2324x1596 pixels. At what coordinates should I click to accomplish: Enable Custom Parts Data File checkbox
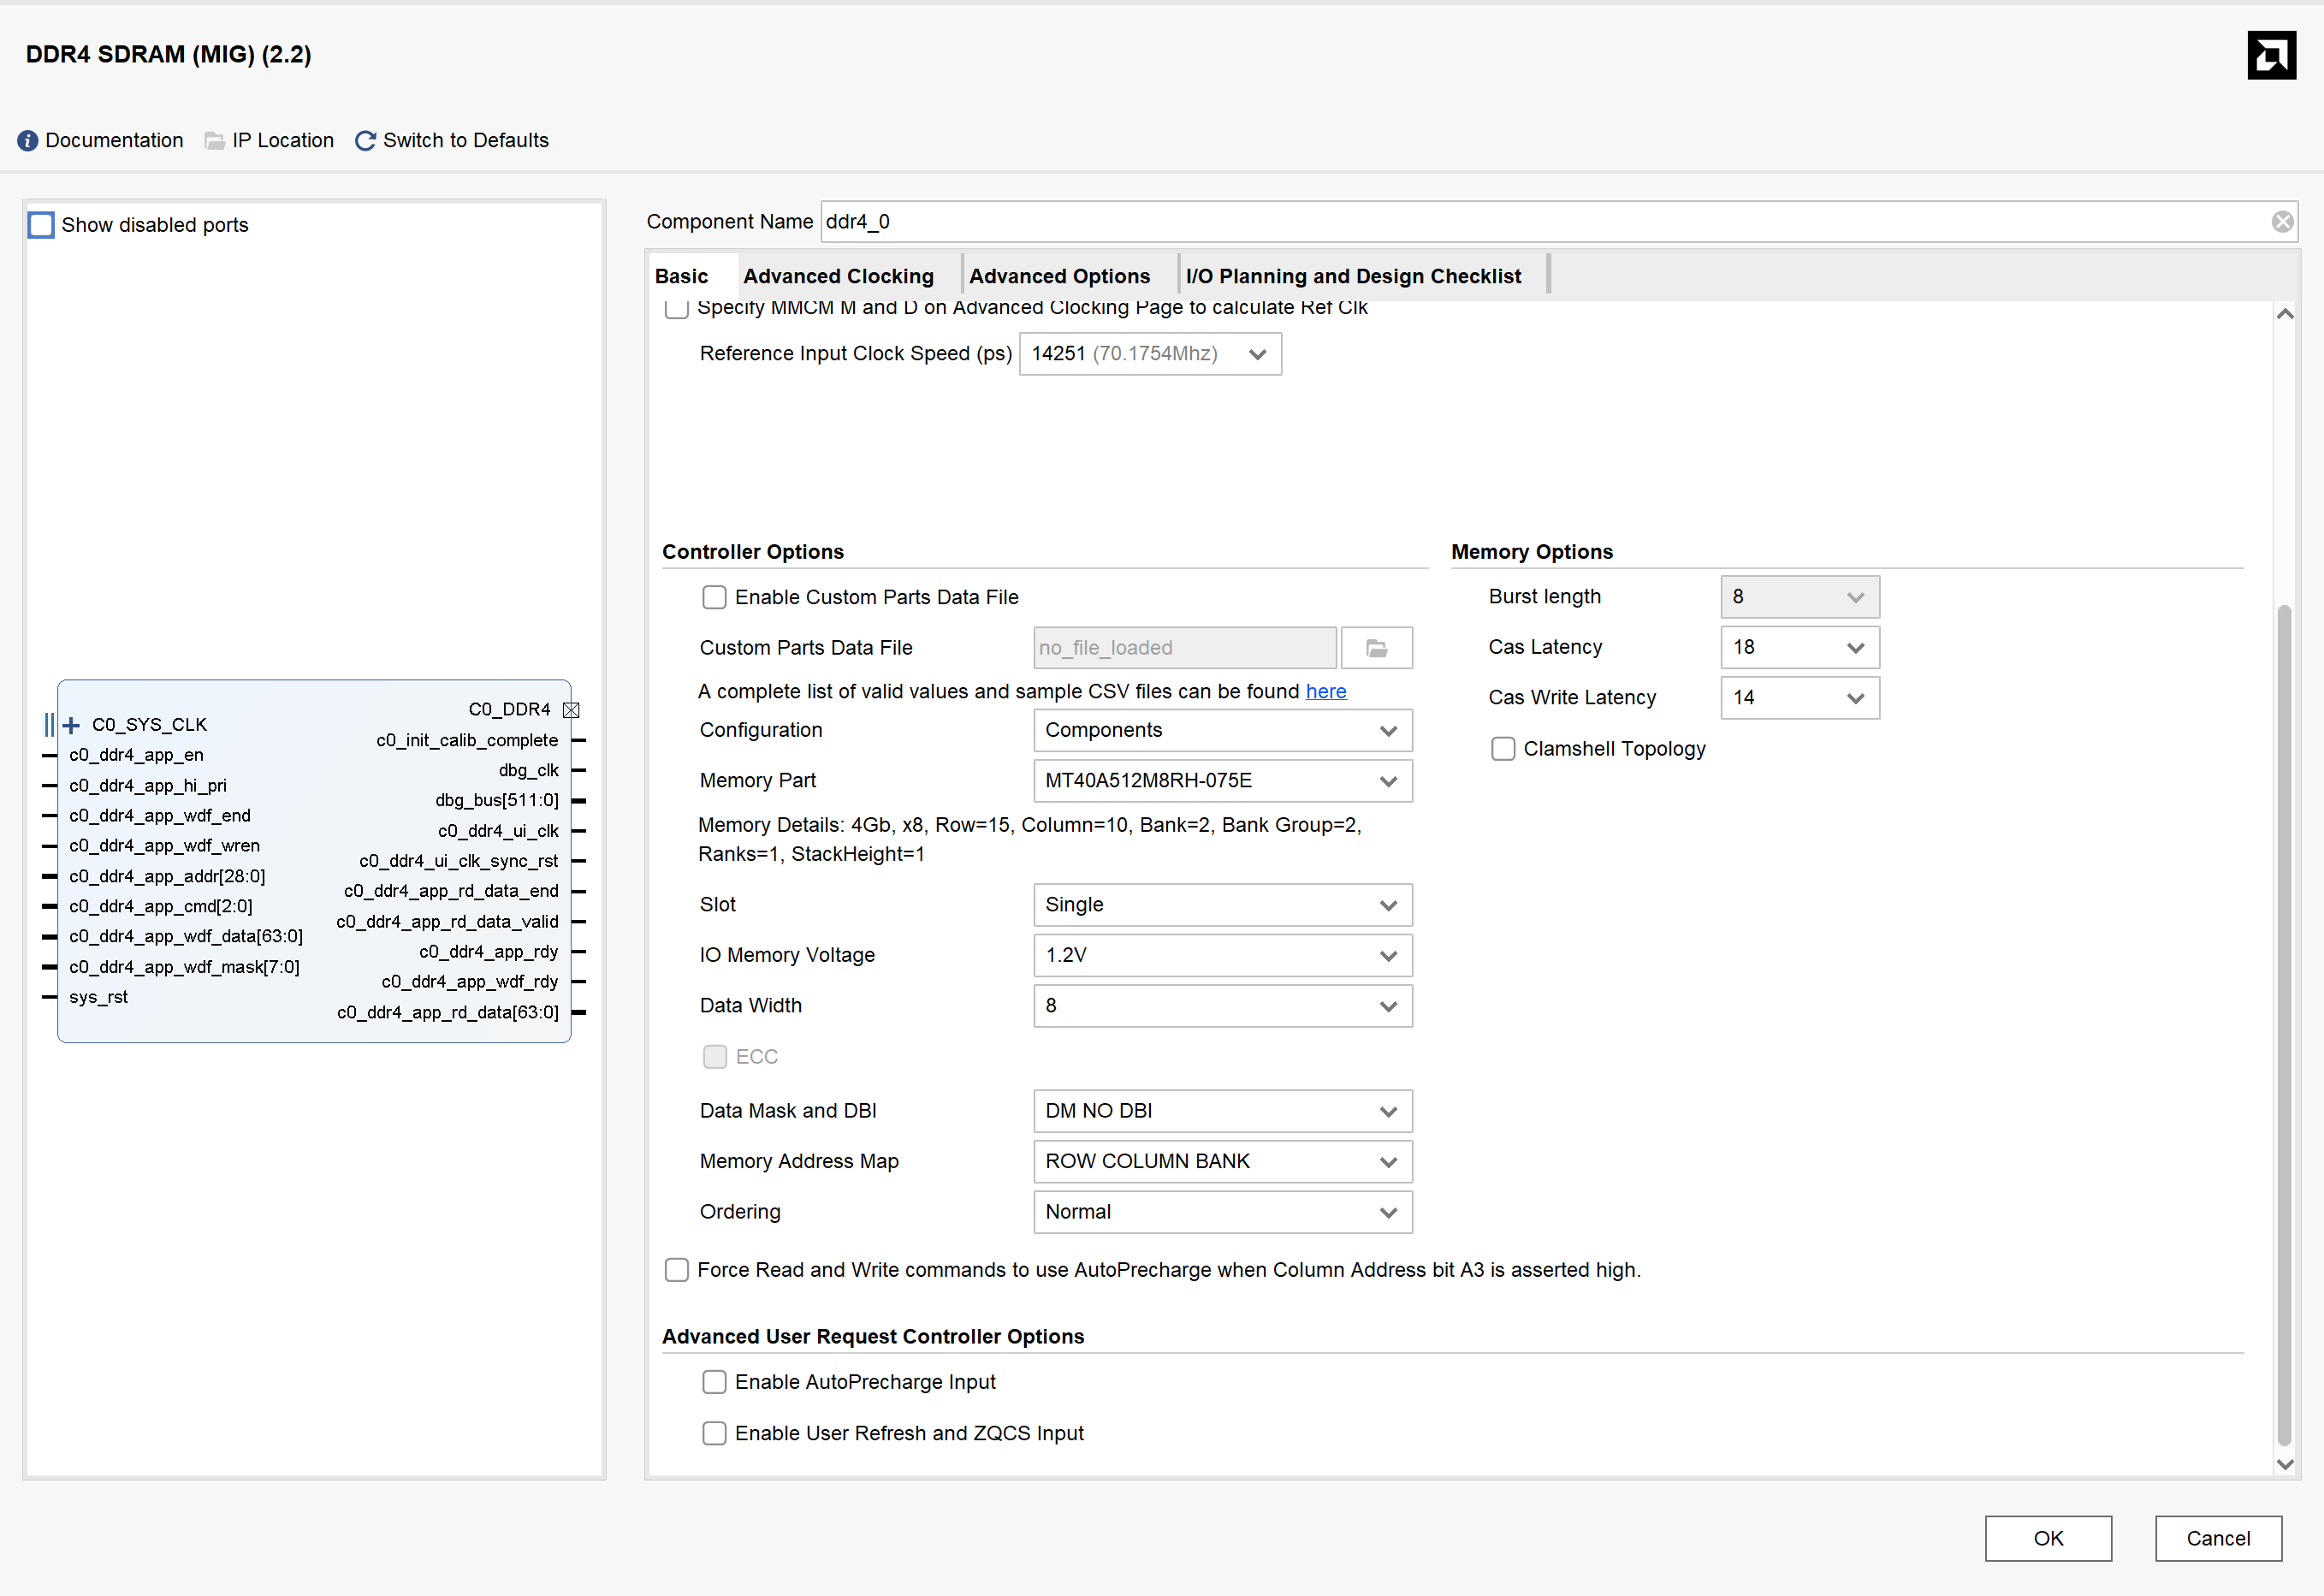point(714,598)
